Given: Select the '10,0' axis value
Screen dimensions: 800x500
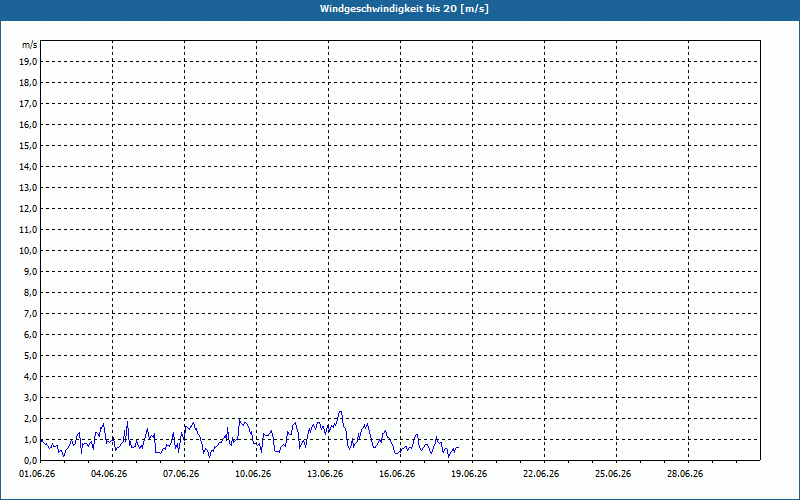Looking at the screenshot, I should (x=29, y=251).
